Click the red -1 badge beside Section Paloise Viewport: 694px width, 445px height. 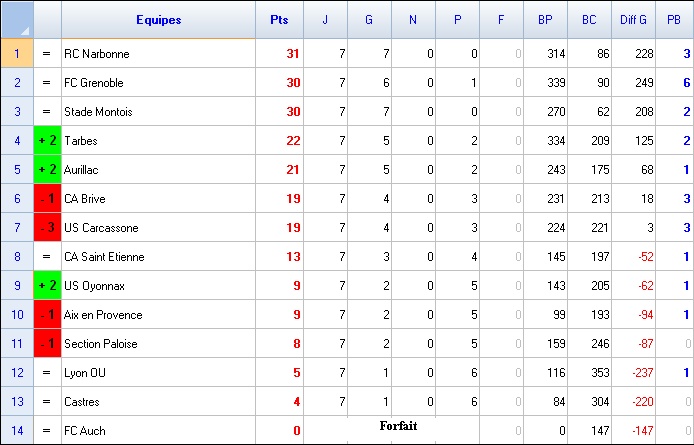pos(47,344)
